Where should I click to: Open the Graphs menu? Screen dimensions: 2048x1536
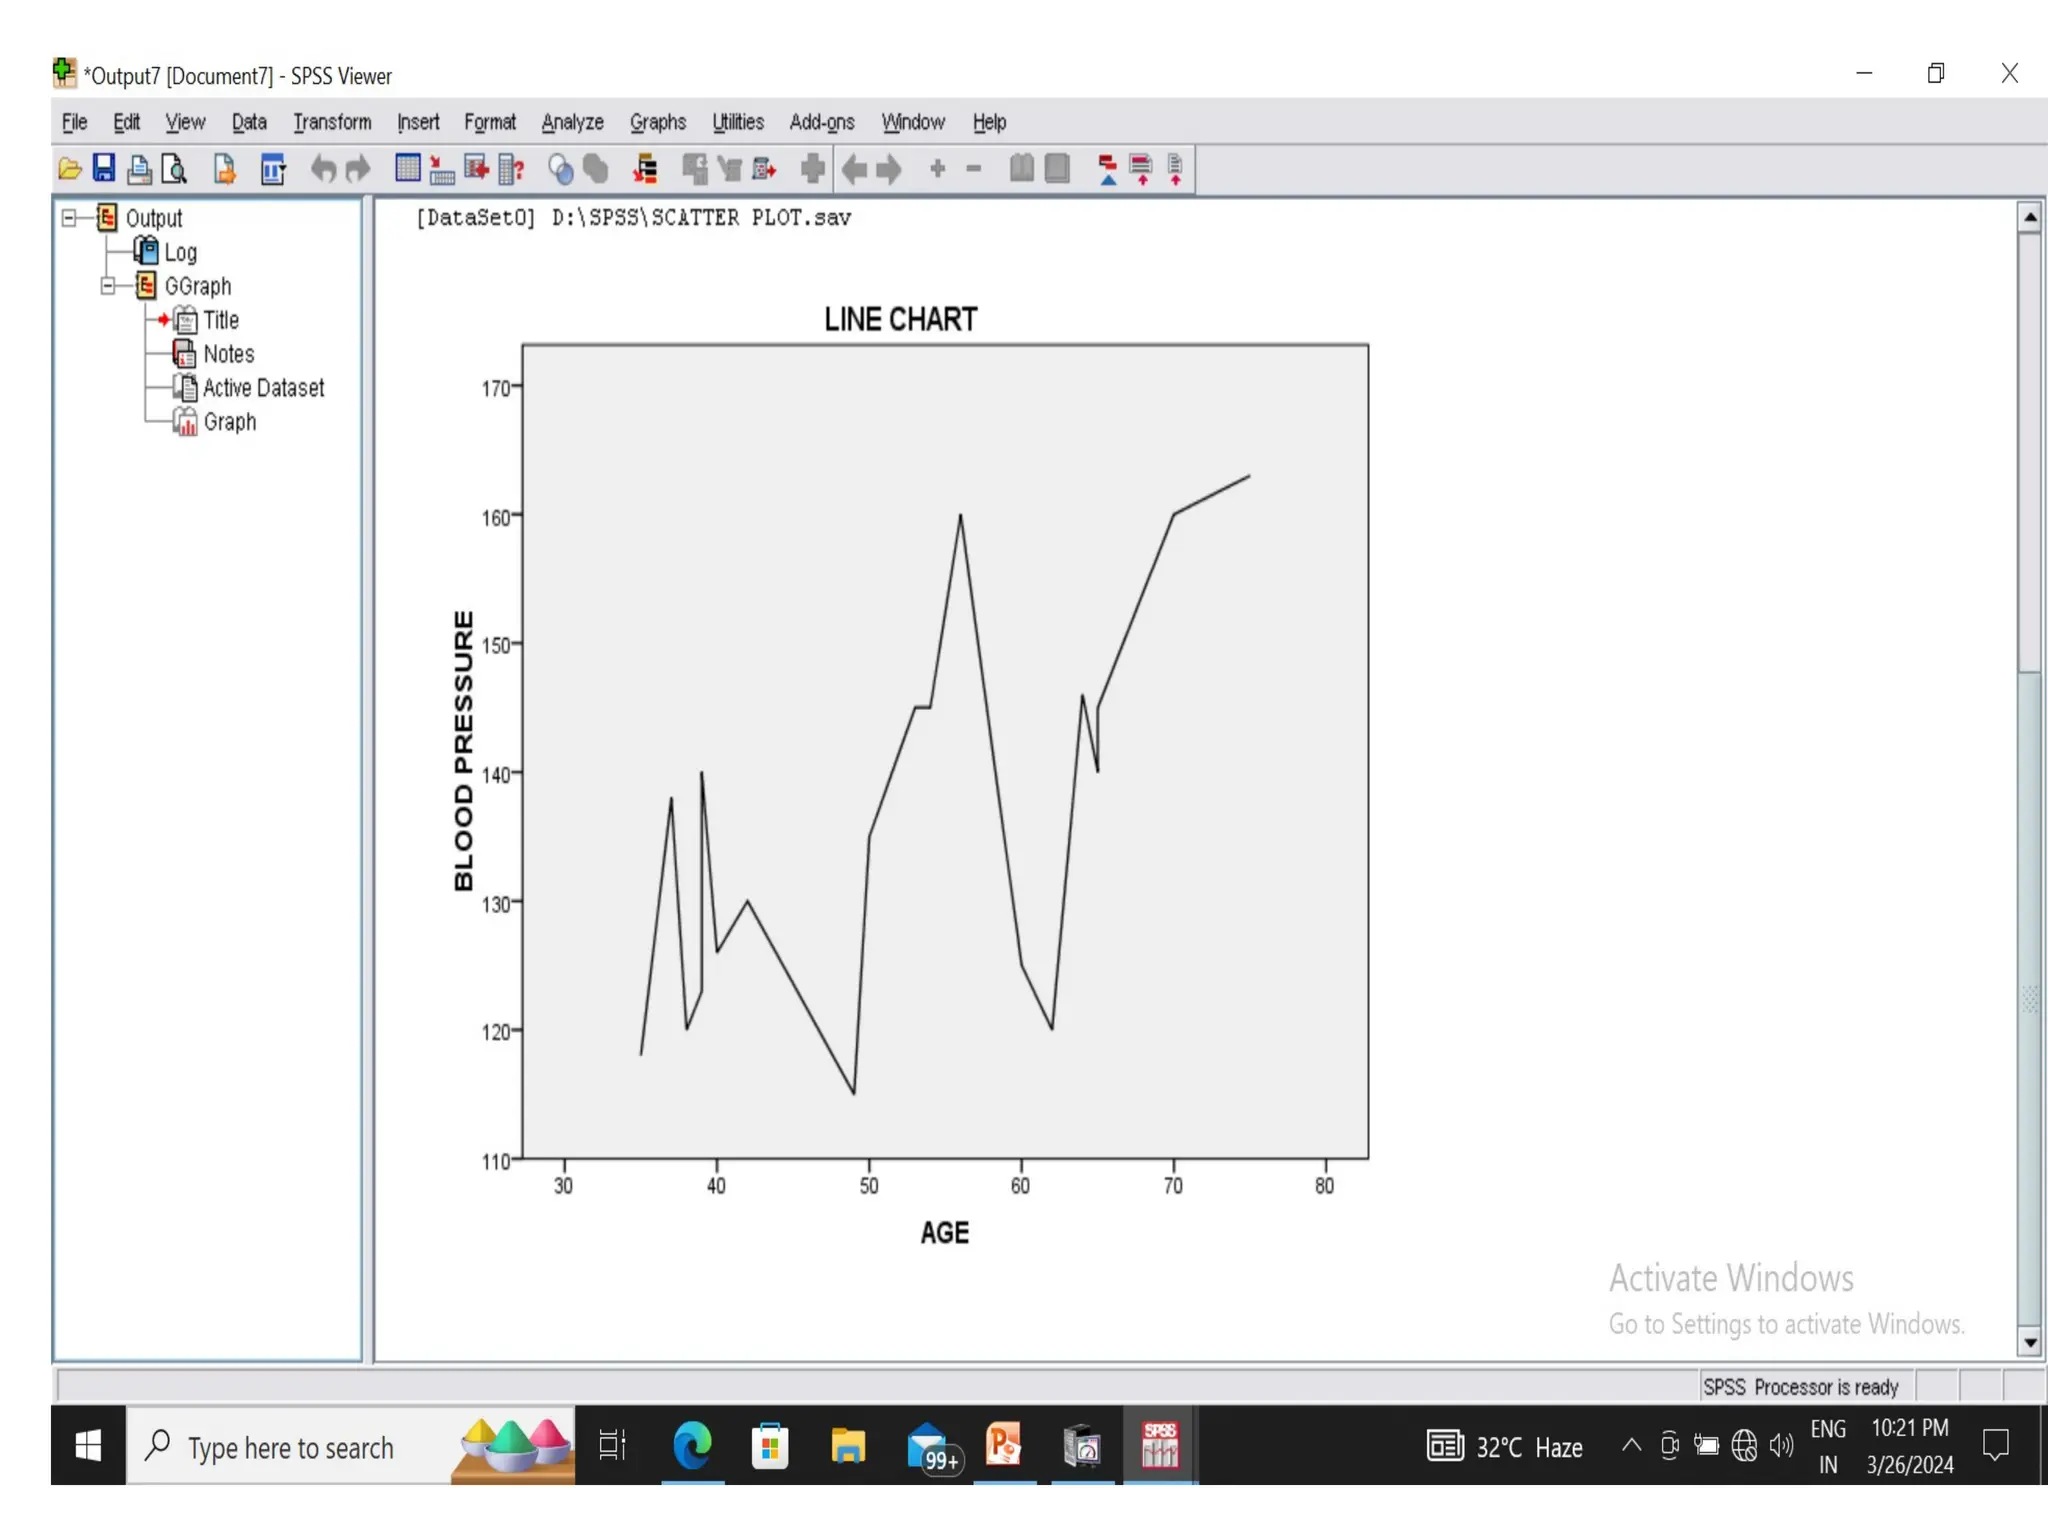657,122
